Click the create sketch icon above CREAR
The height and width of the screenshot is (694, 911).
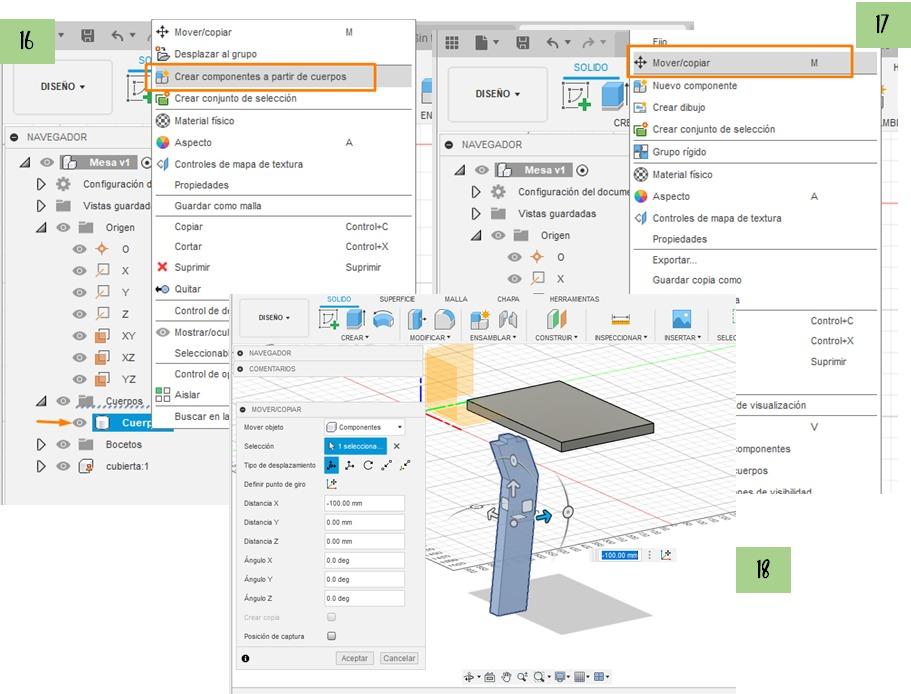tap(329, 319)
